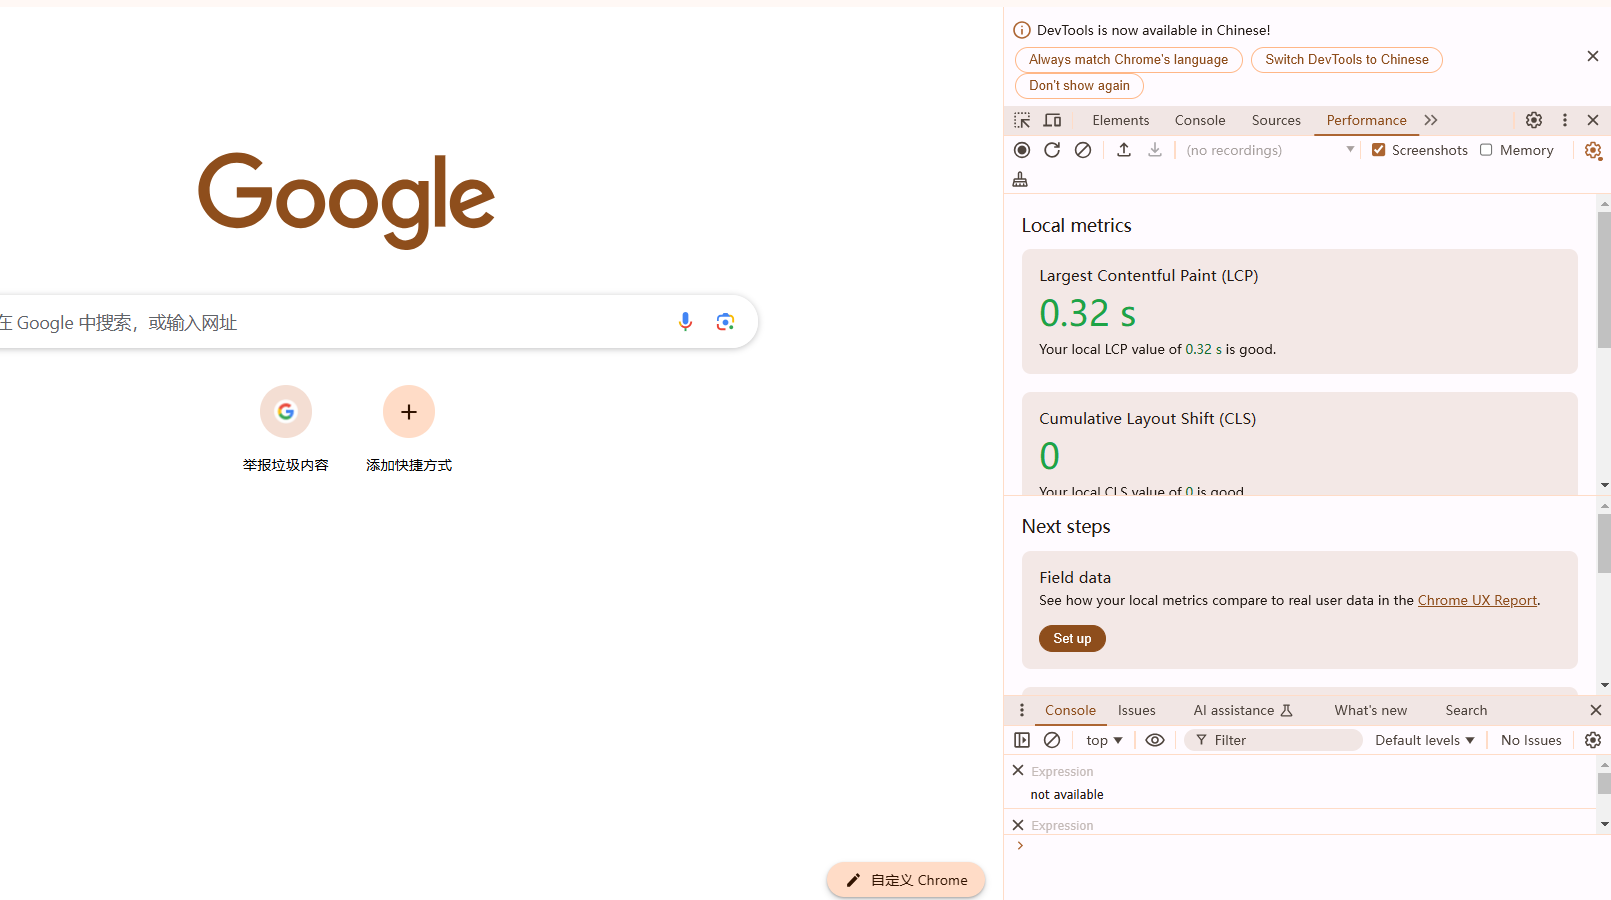
Task: Open DevTools three-dot customize menu
Action: point(1565,120)
